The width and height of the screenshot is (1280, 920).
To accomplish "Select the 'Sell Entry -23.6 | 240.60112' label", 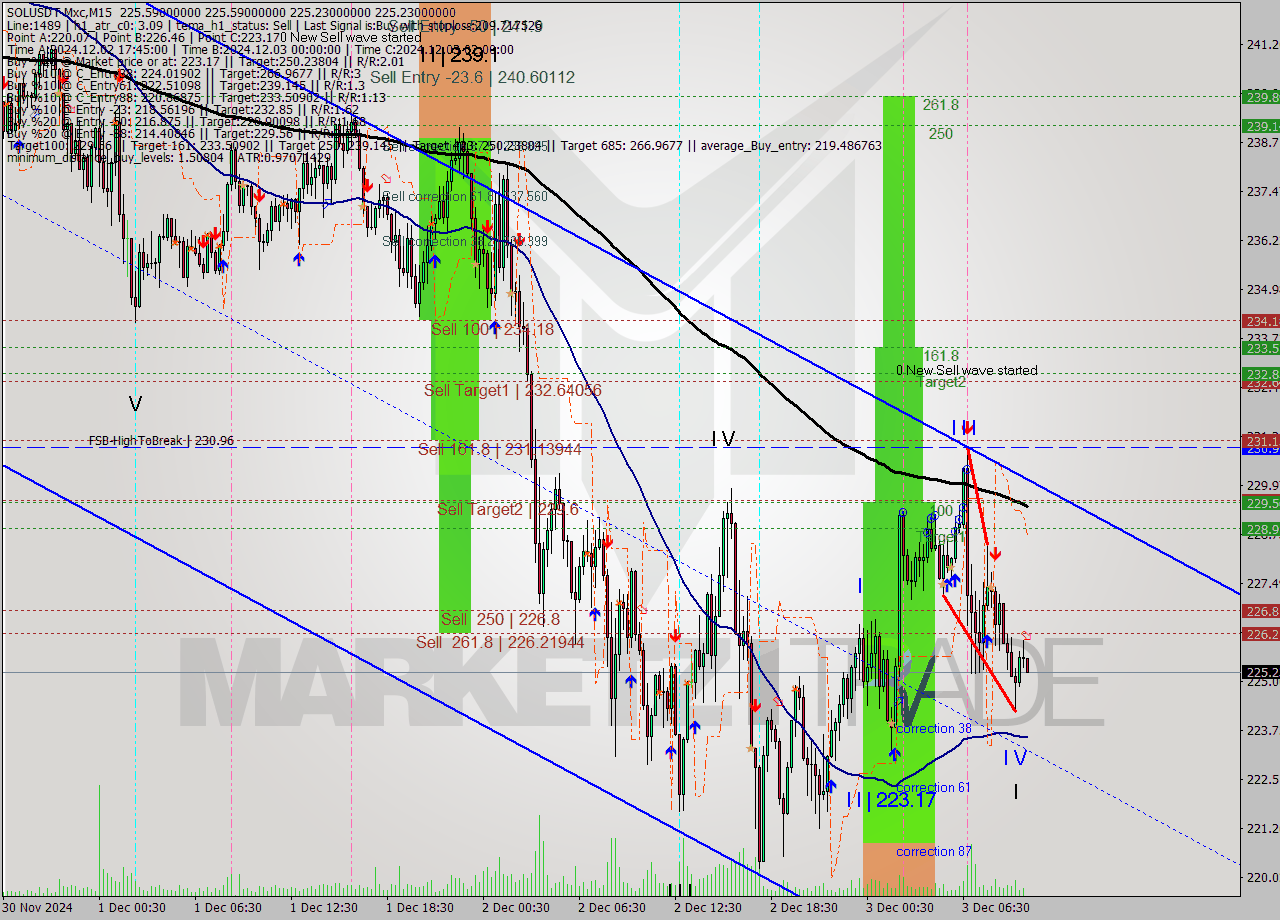I will (x=472, y=77).
